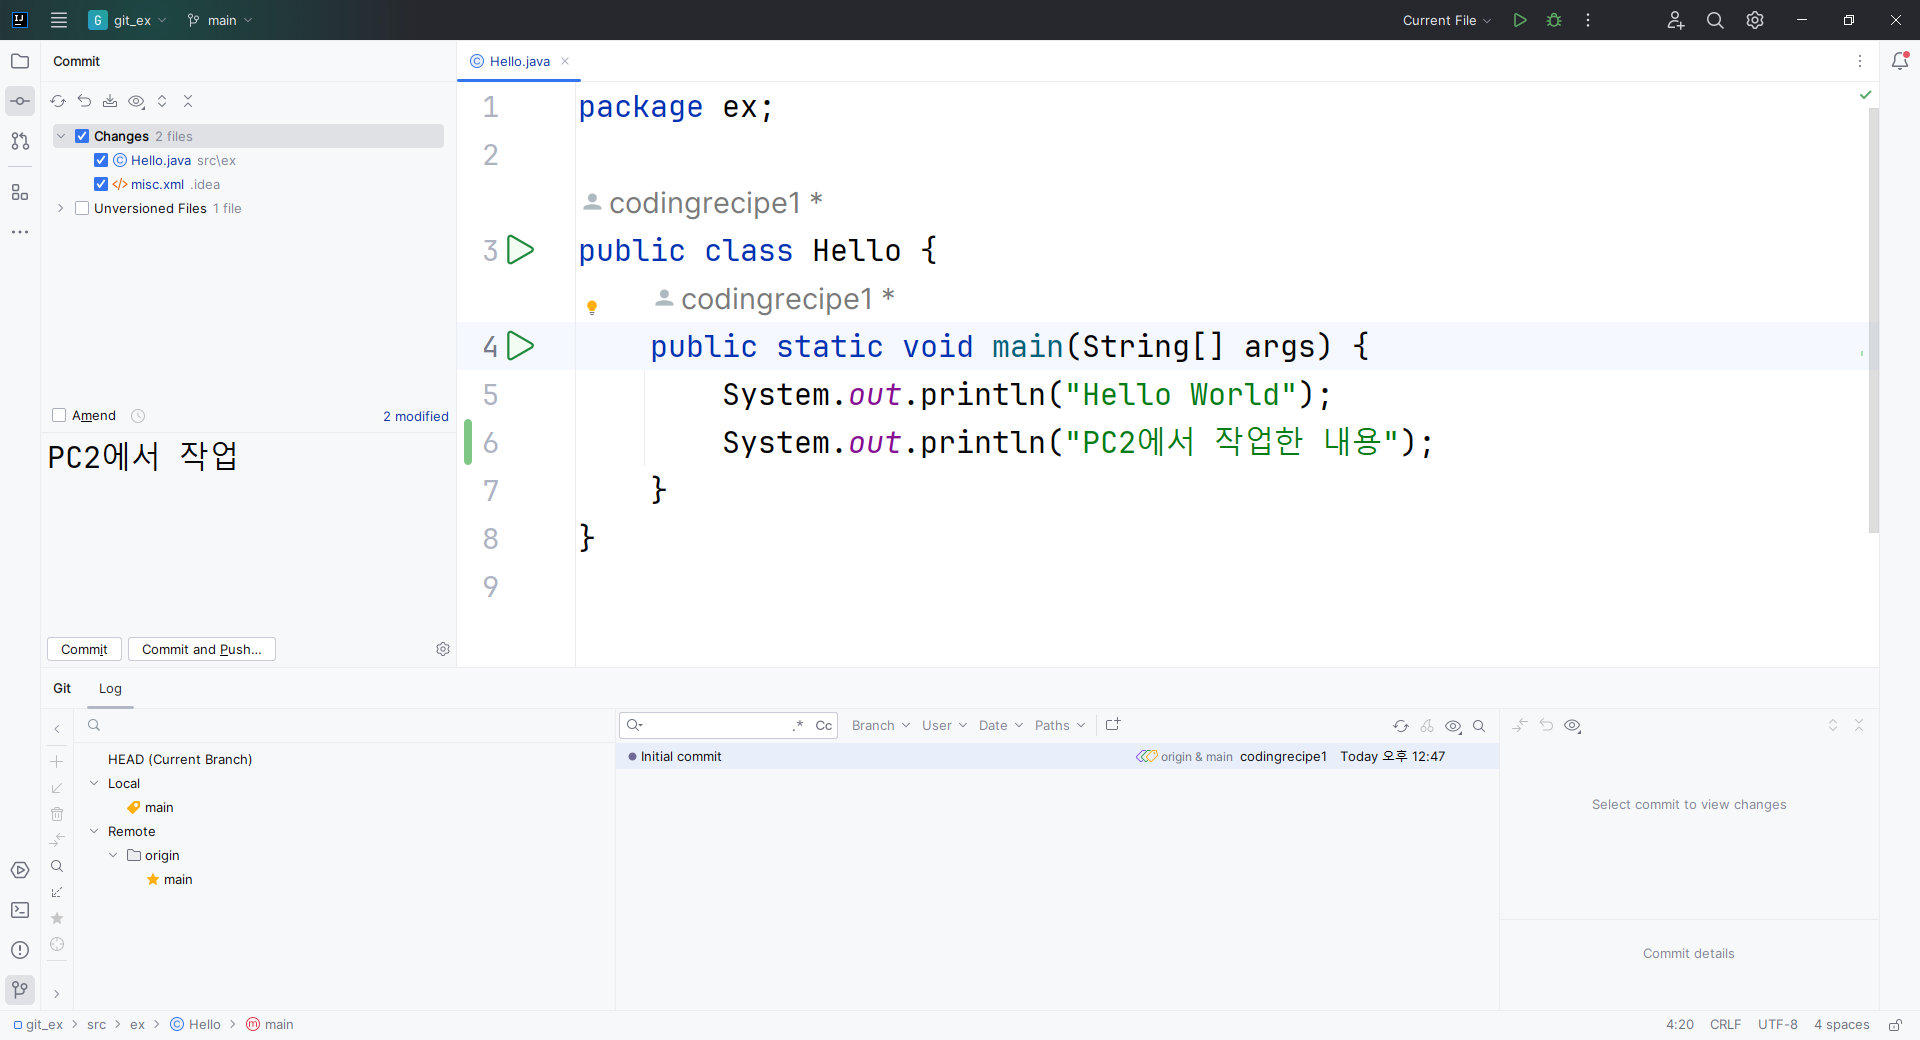Toggle regex option in log search
The width and height of the screenshot is (1920, 1040).
pyautogui.click(x=798, y=725)
